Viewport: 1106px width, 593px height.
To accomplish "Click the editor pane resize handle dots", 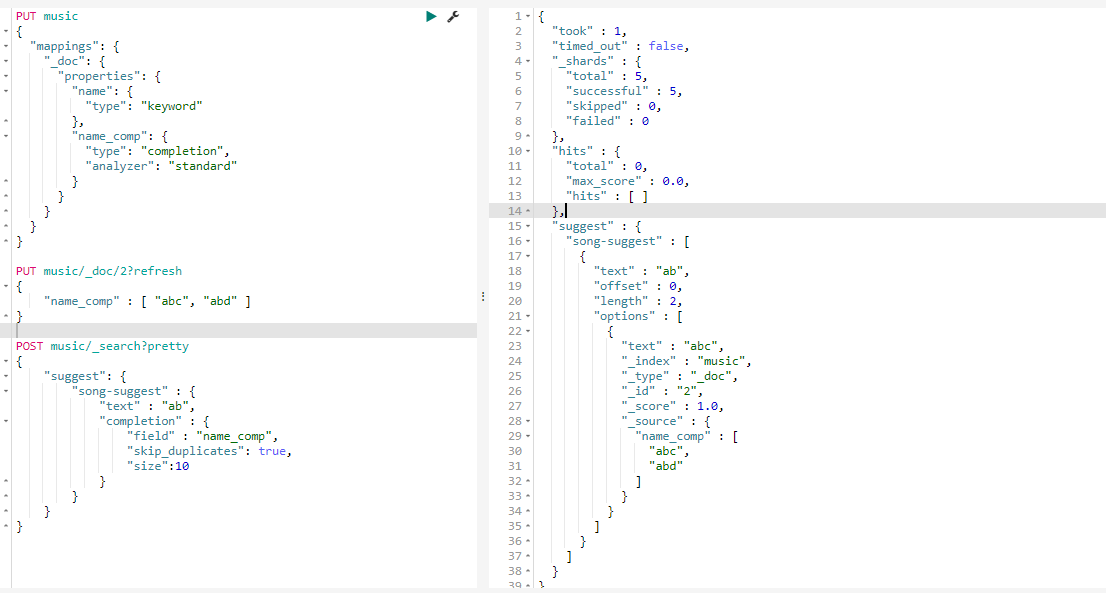I will [x=483, y=297].
